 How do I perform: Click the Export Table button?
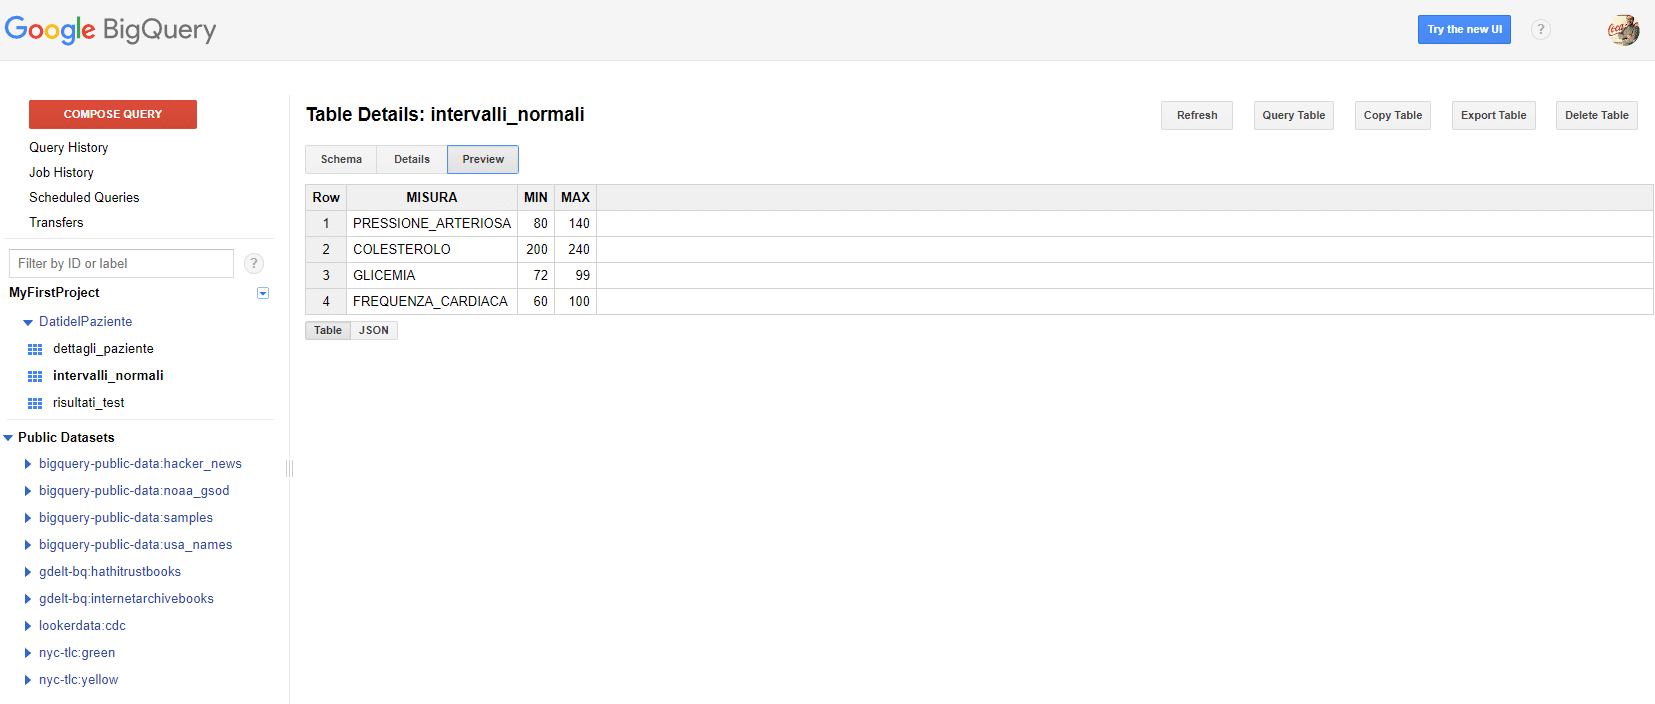[1493, 115]
